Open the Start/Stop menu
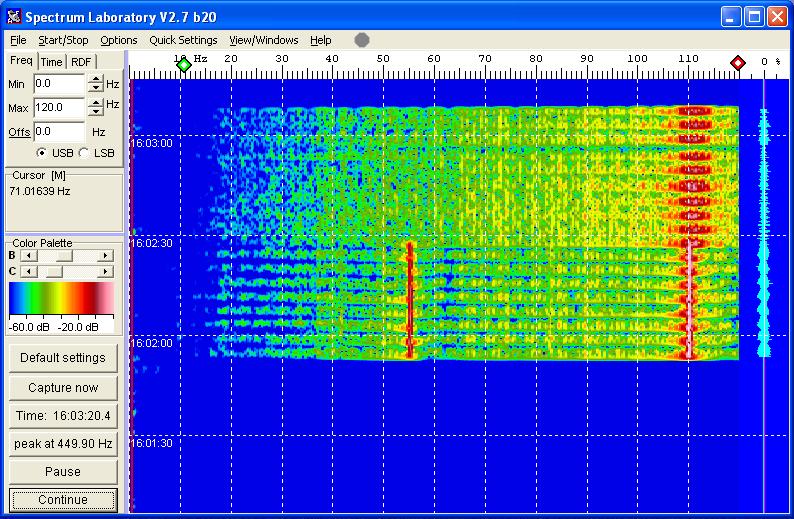 click(x=63, y=40)
